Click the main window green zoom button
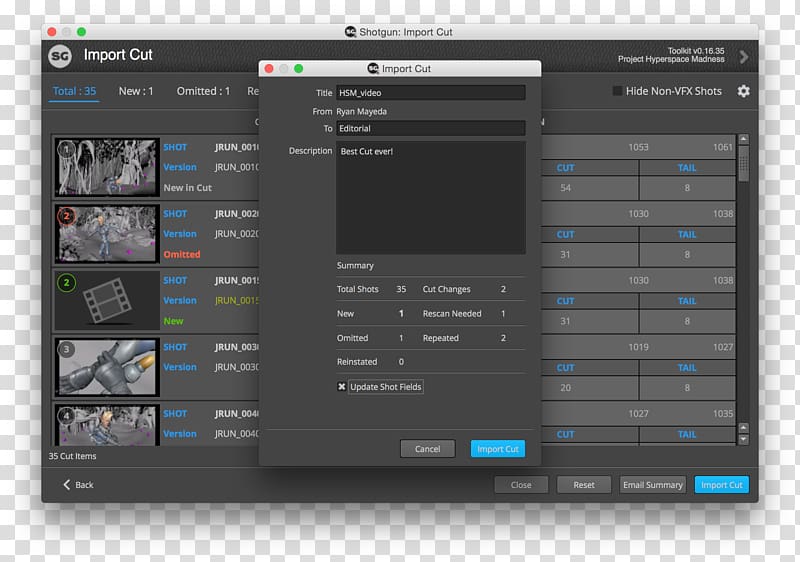 (81, 32)
